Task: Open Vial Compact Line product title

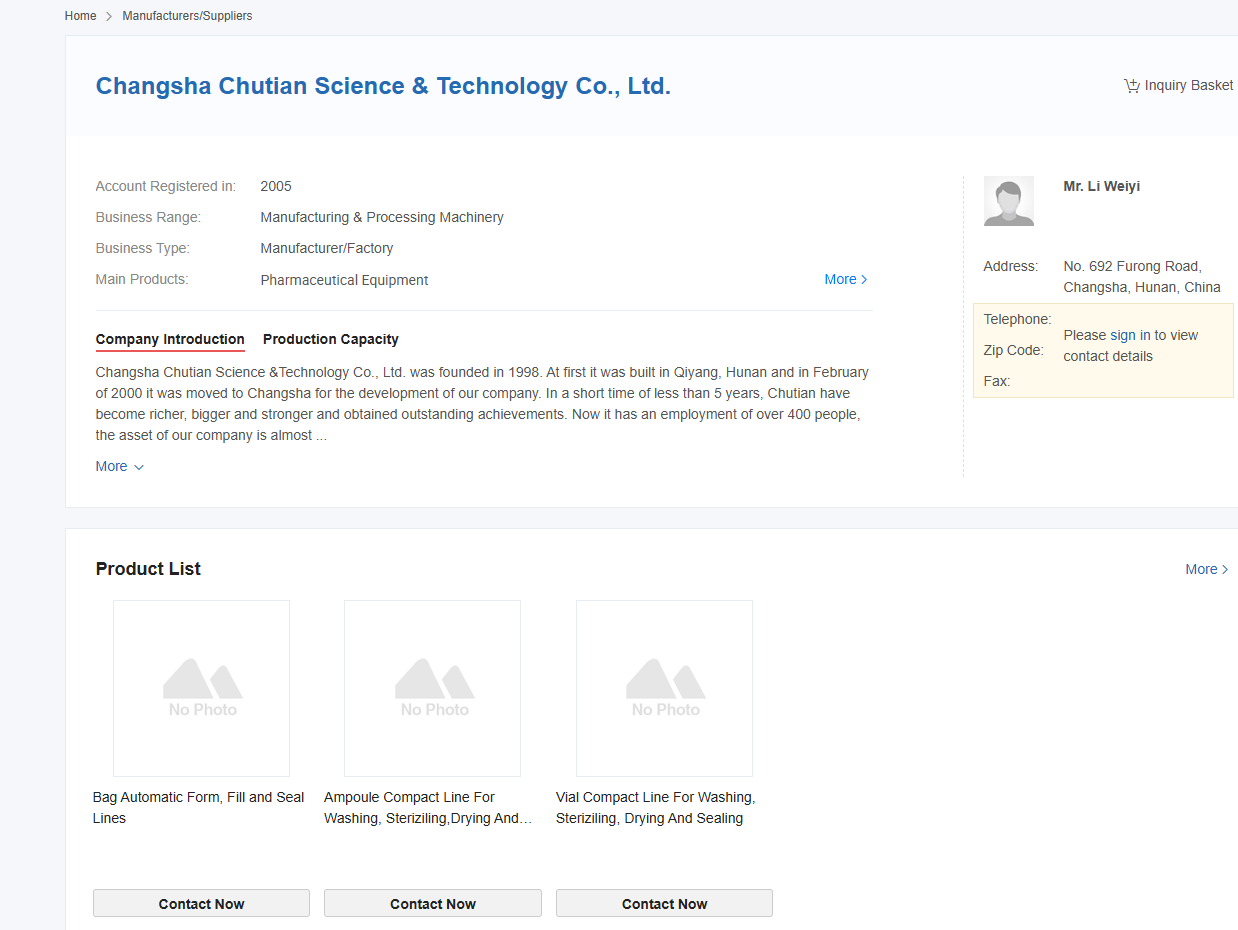Action: tap(655, 807)
